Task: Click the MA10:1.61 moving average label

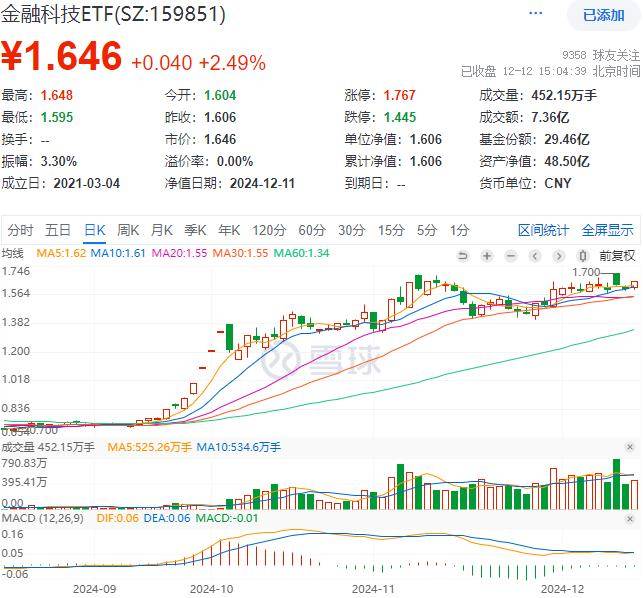Action: pos(118,253)
